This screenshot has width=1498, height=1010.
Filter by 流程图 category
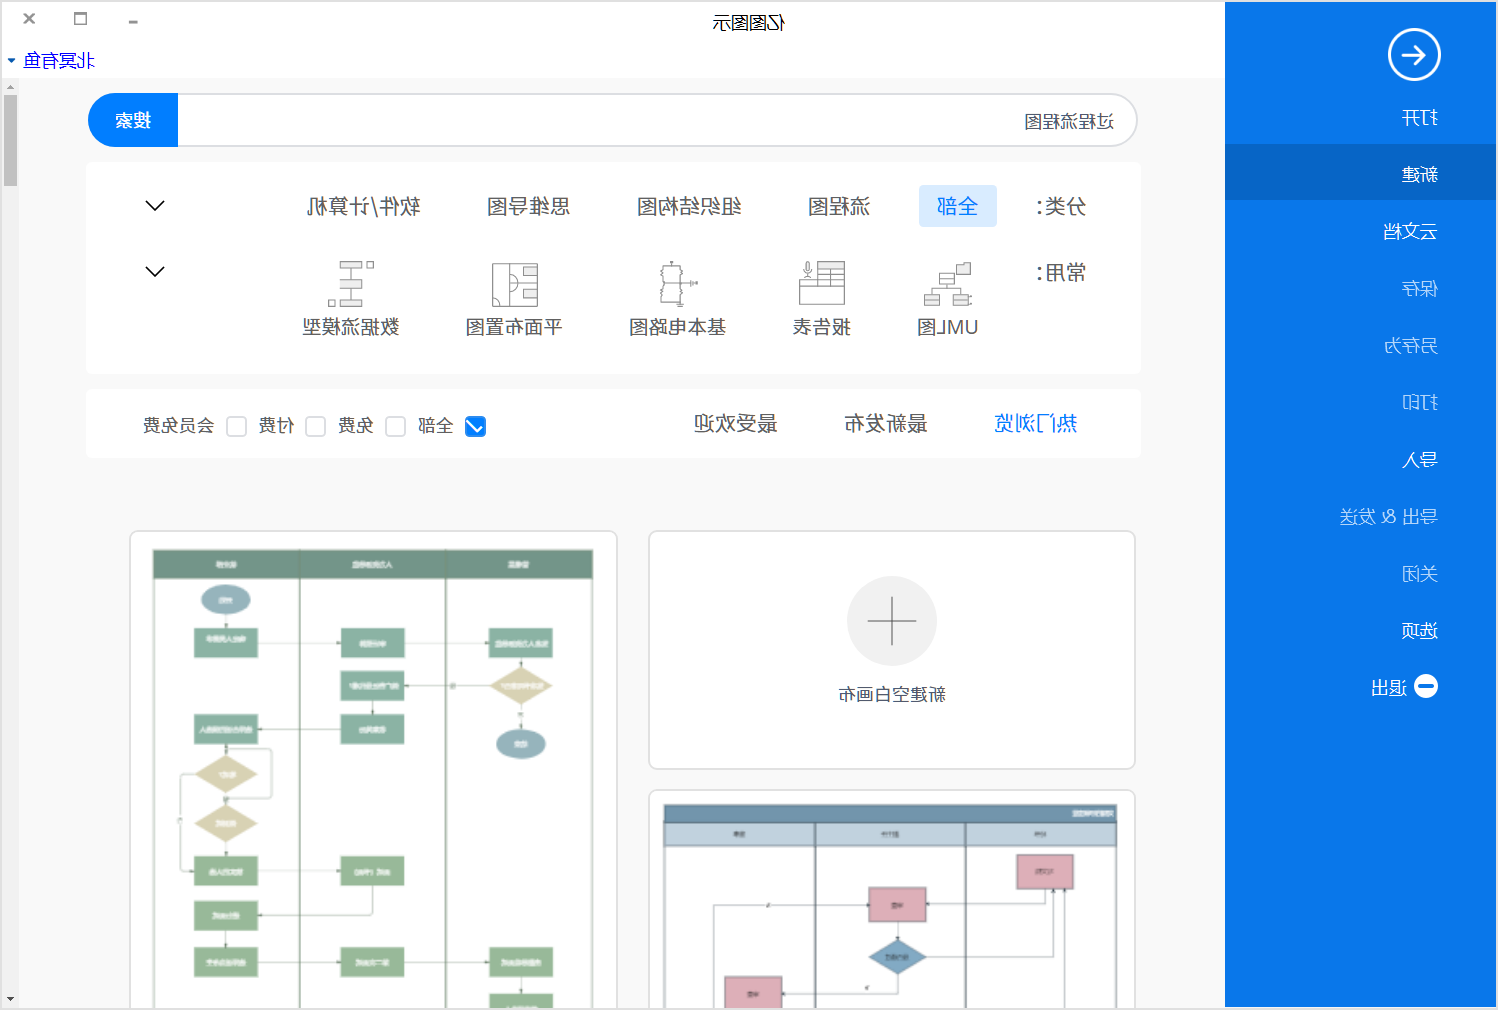839,207
